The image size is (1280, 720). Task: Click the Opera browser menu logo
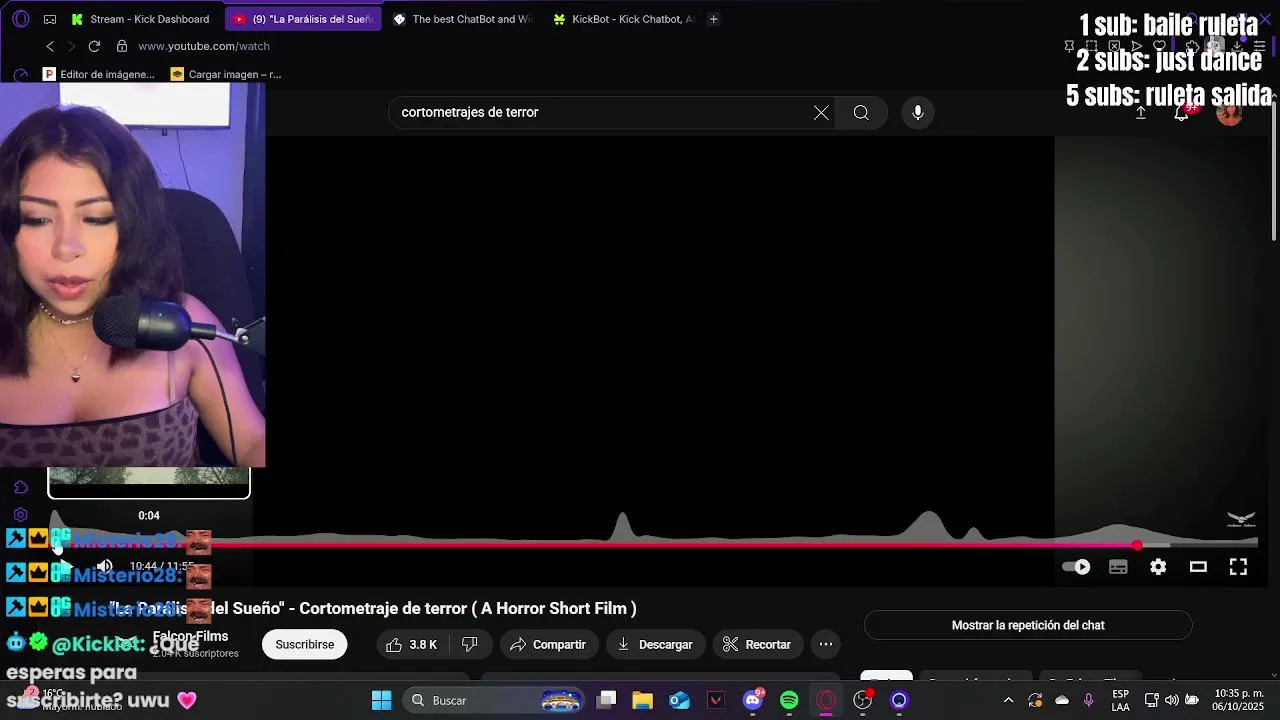coord(21,19)
